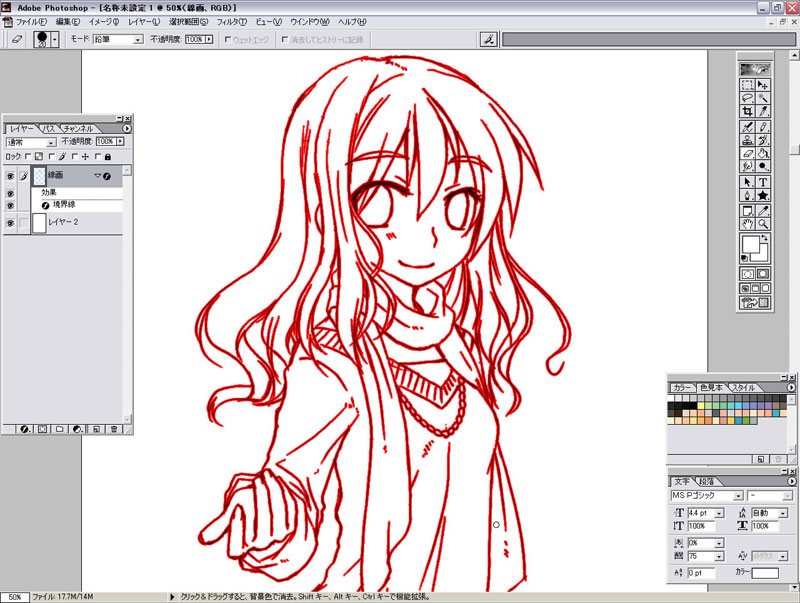This screenshot has height=603, width=800.
Task: Select the Notes tool
Action: point(747,211)
